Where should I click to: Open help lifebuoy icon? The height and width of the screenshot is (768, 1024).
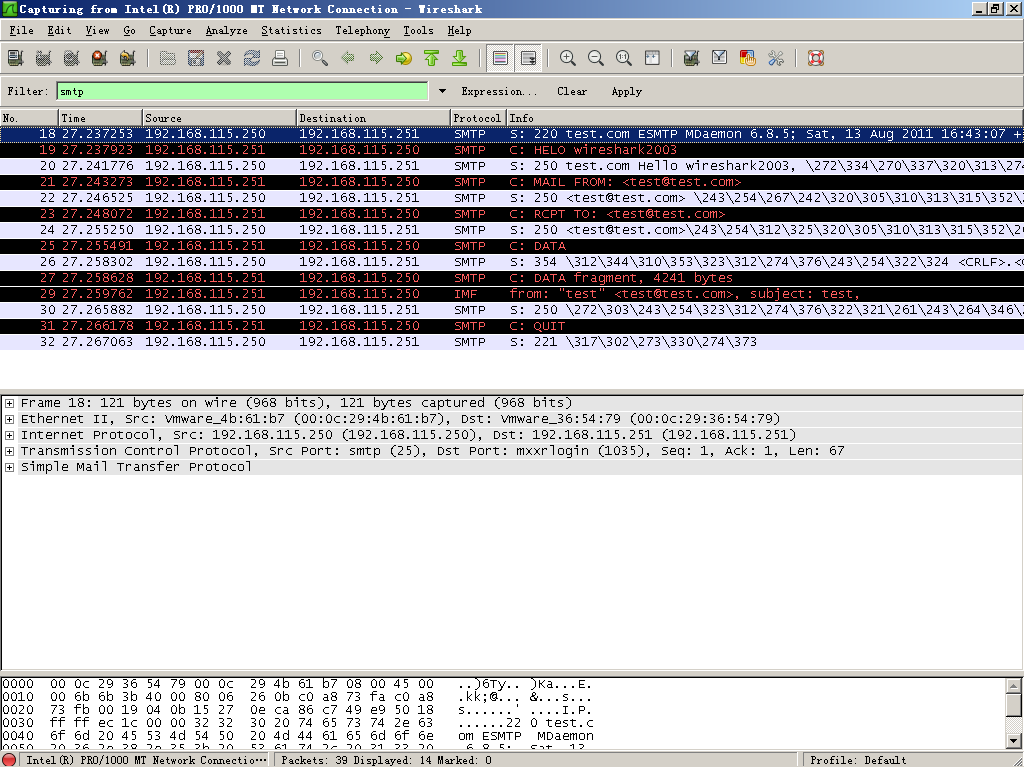[816, 58]
